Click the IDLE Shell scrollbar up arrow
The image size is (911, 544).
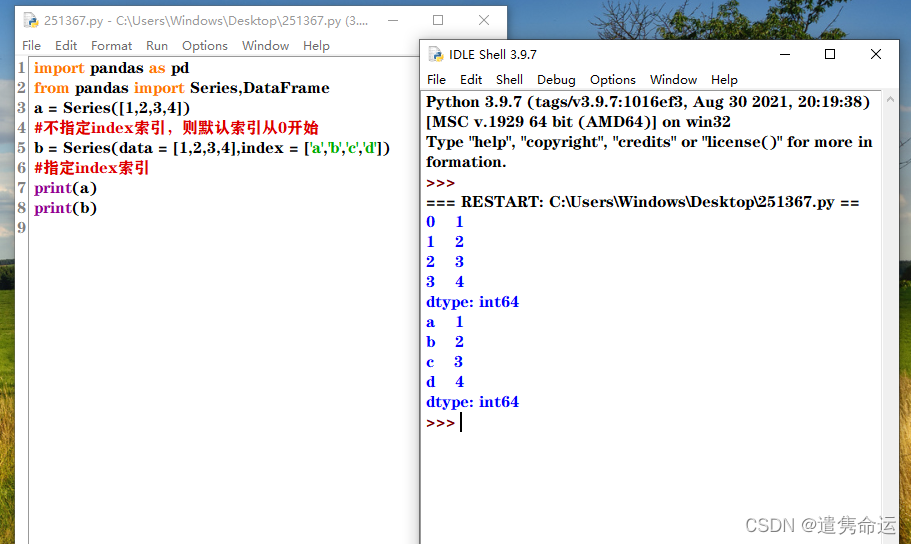coord(890,100)
